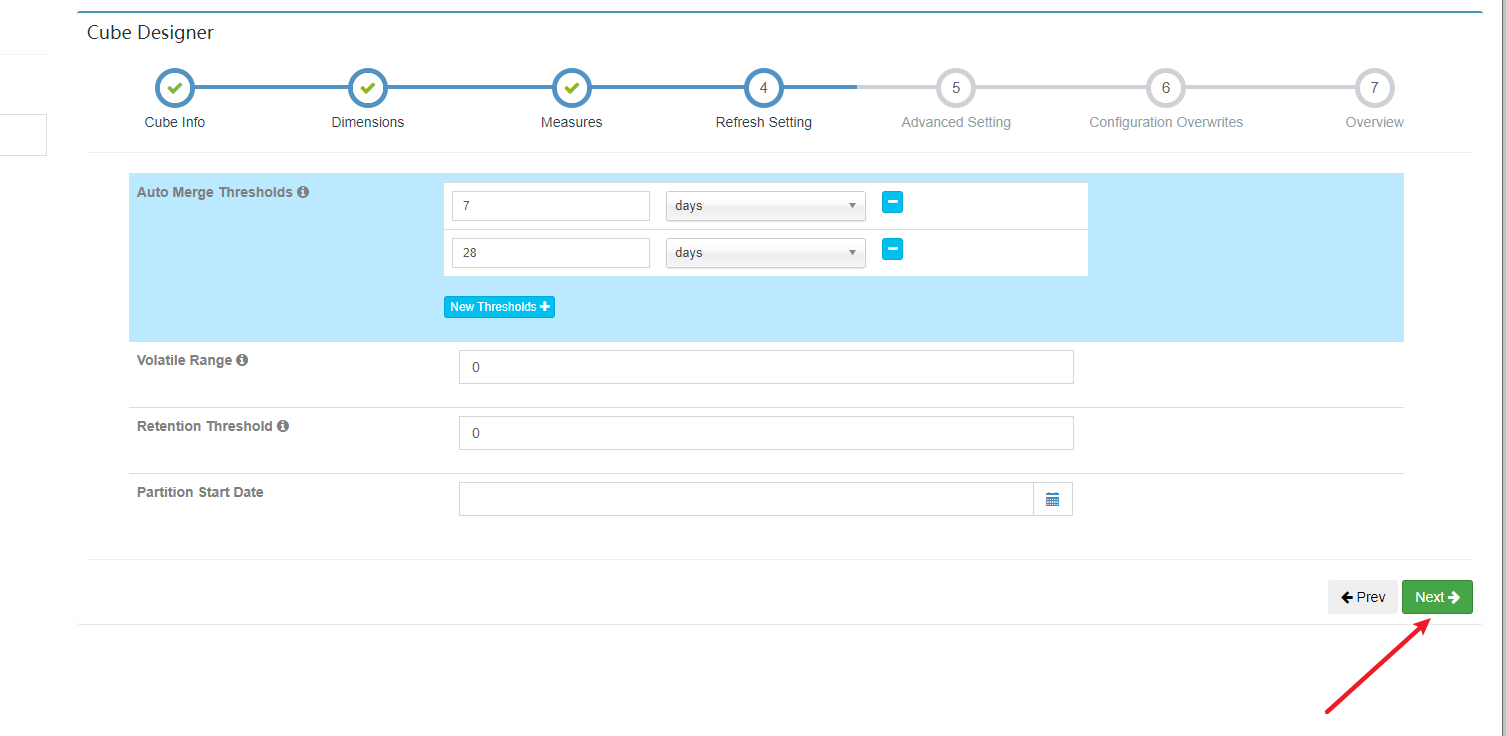Click the Cube Designer heading
Image resolution: width=1507 pixels, height=736 pixels.
click(150, 33)
